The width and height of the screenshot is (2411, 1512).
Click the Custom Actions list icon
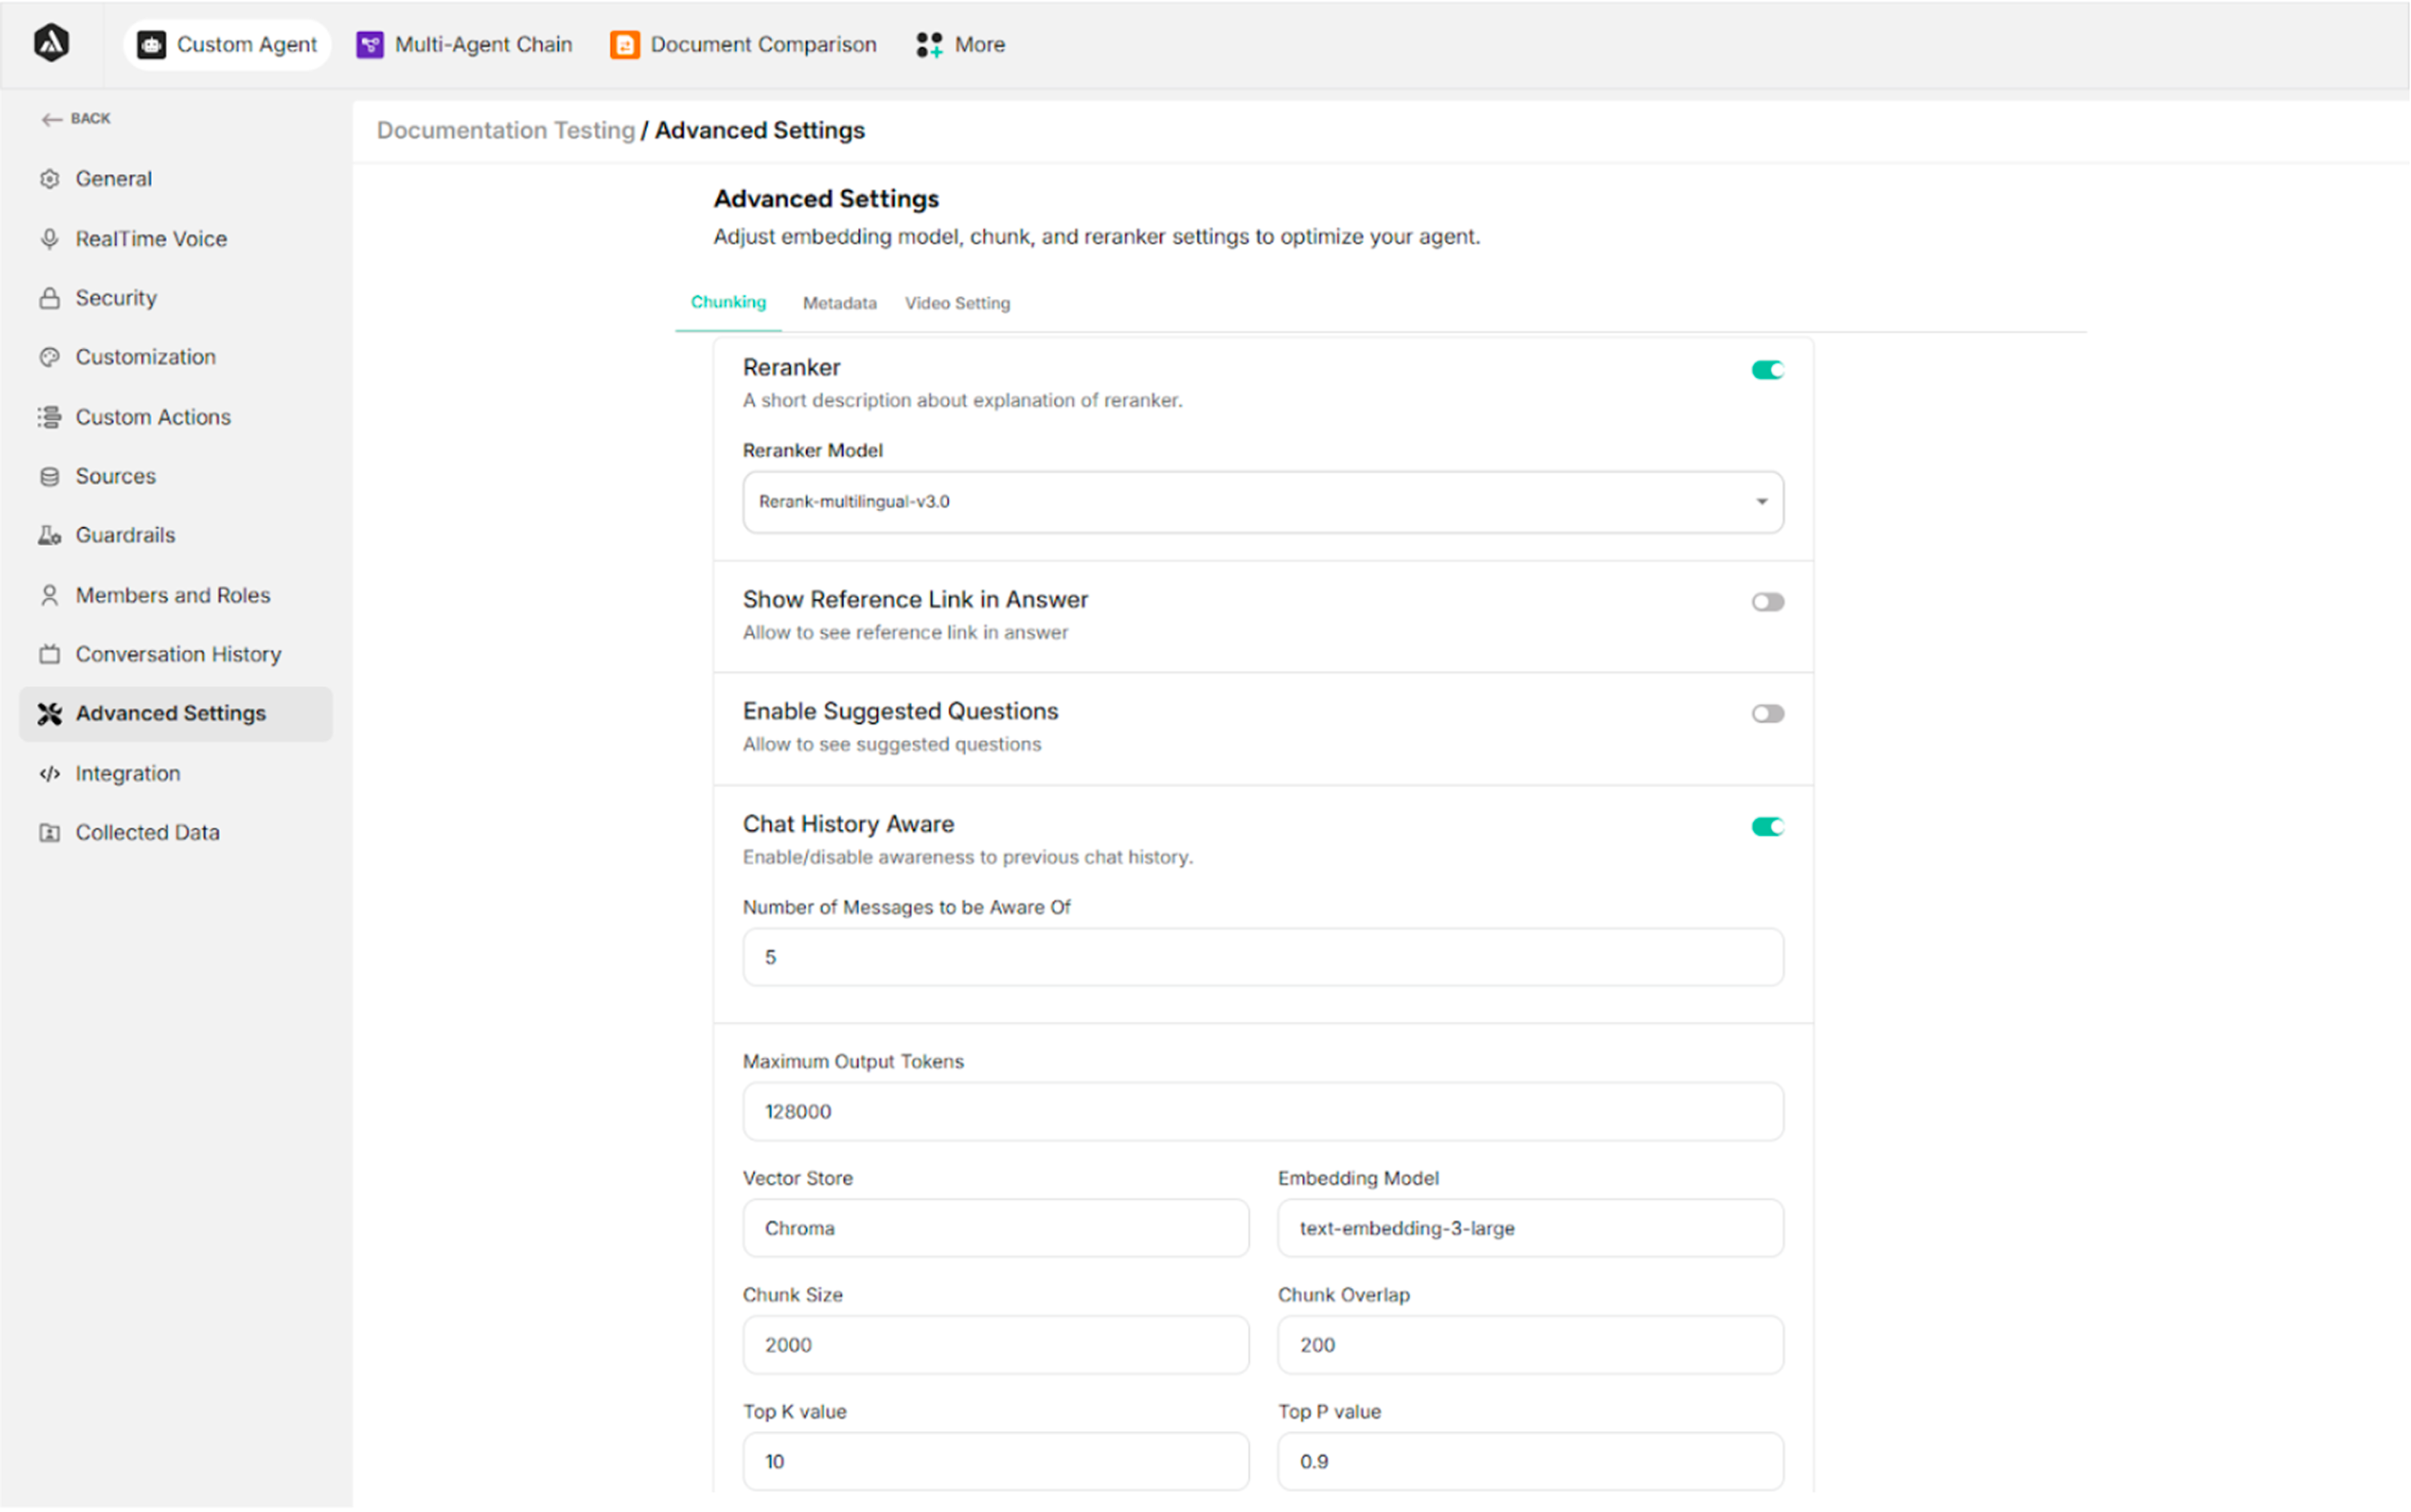coord(49,417)
